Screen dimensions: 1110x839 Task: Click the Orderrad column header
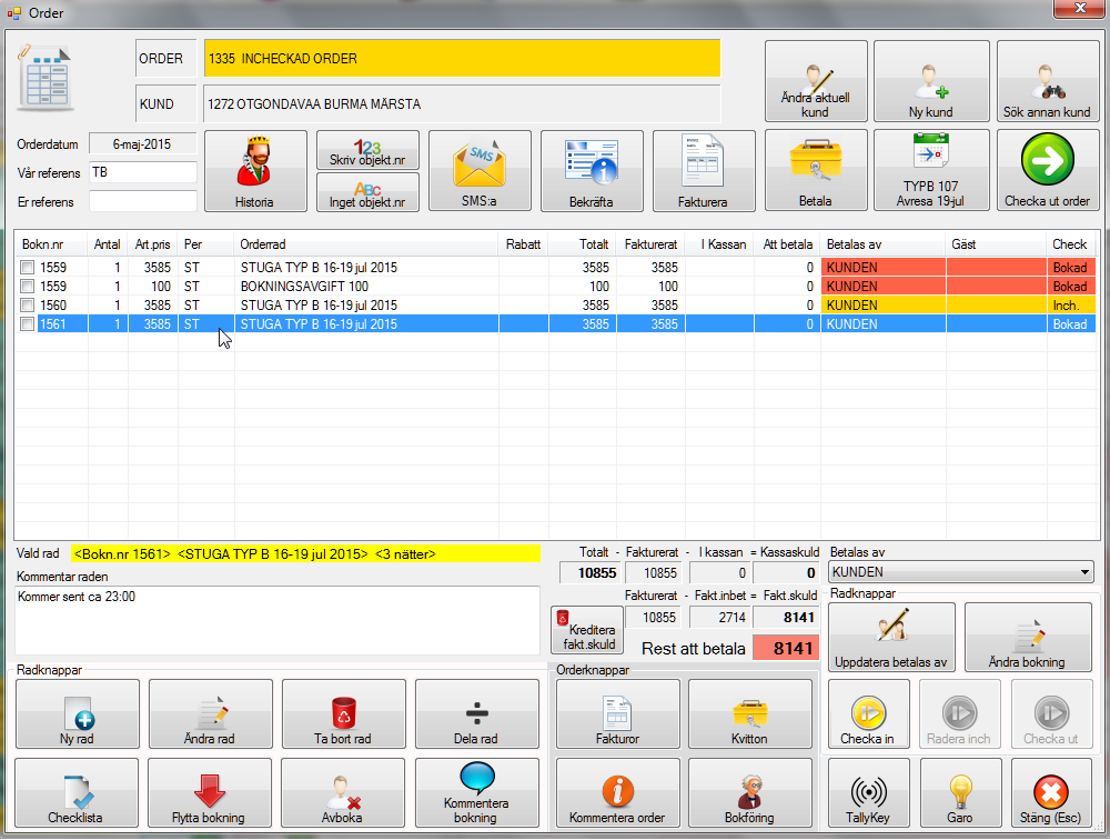point(366,244)
